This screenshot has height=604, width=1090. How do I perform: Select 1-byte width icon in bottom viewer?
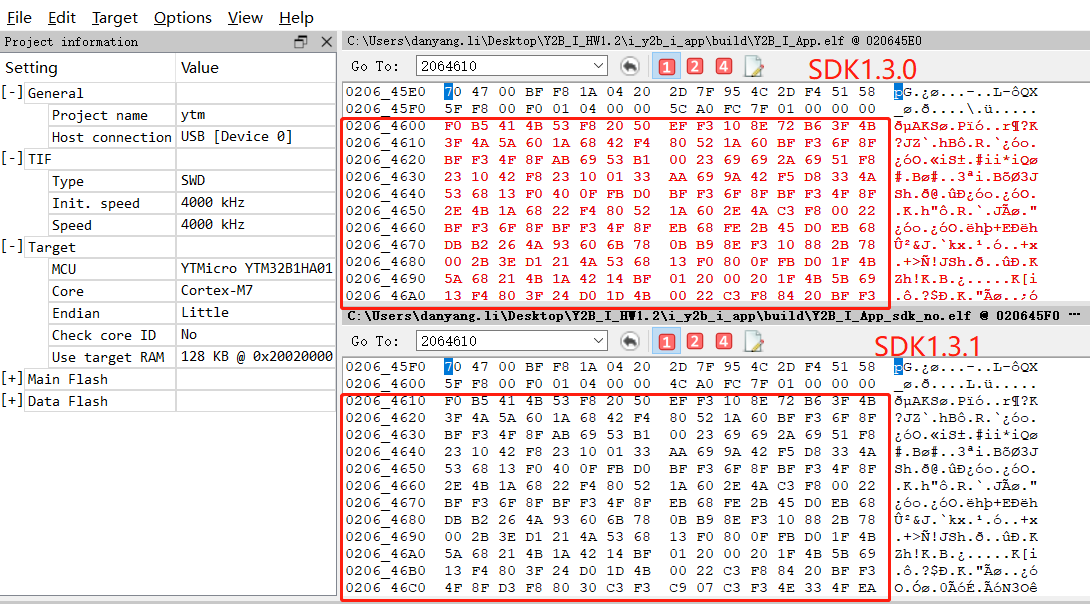(666, 341)
